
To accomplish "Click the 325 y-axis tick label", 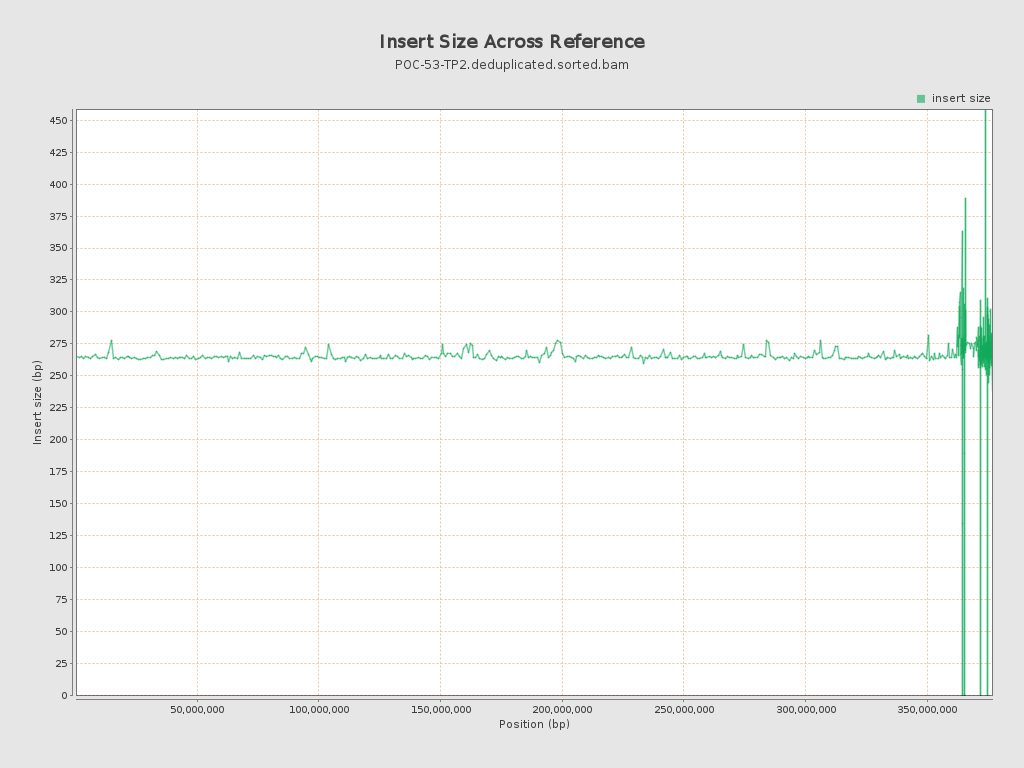I will click(x=58, y=280).
